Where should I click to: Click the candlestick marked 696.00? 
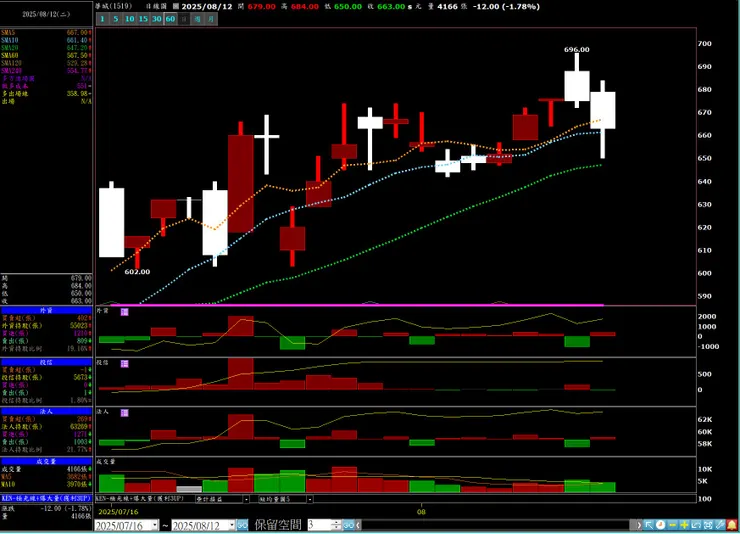[577, 86]
